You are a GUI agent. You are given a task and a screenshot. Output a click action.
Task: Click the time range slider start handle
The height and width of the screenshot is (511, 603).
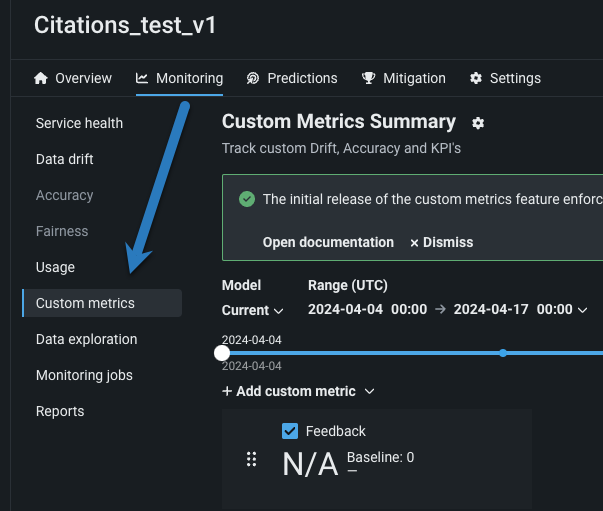222,353
